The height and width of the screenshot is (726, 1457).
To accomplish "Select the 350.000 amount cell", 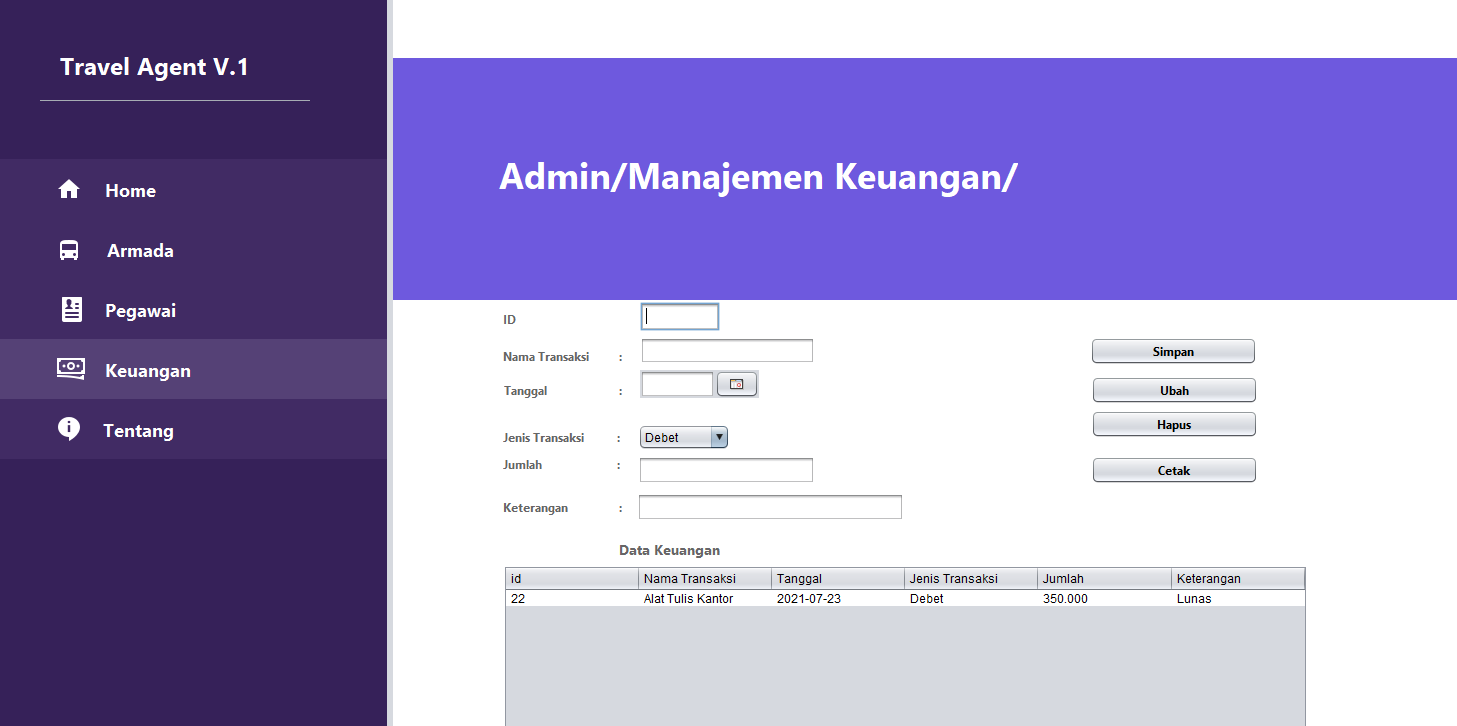I will pyautogui.click(x=1104, y=598).
